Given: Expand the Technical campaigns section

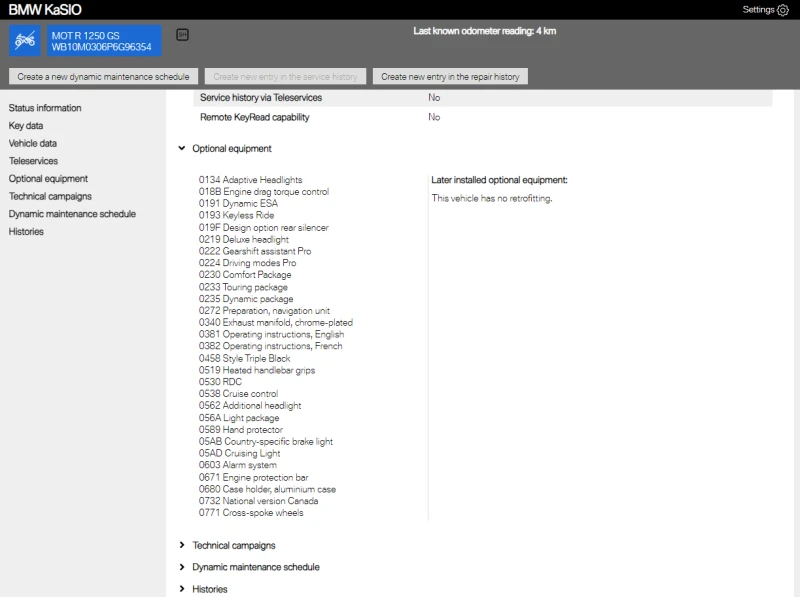Looking at the screenshot, I should click(181, 546).
